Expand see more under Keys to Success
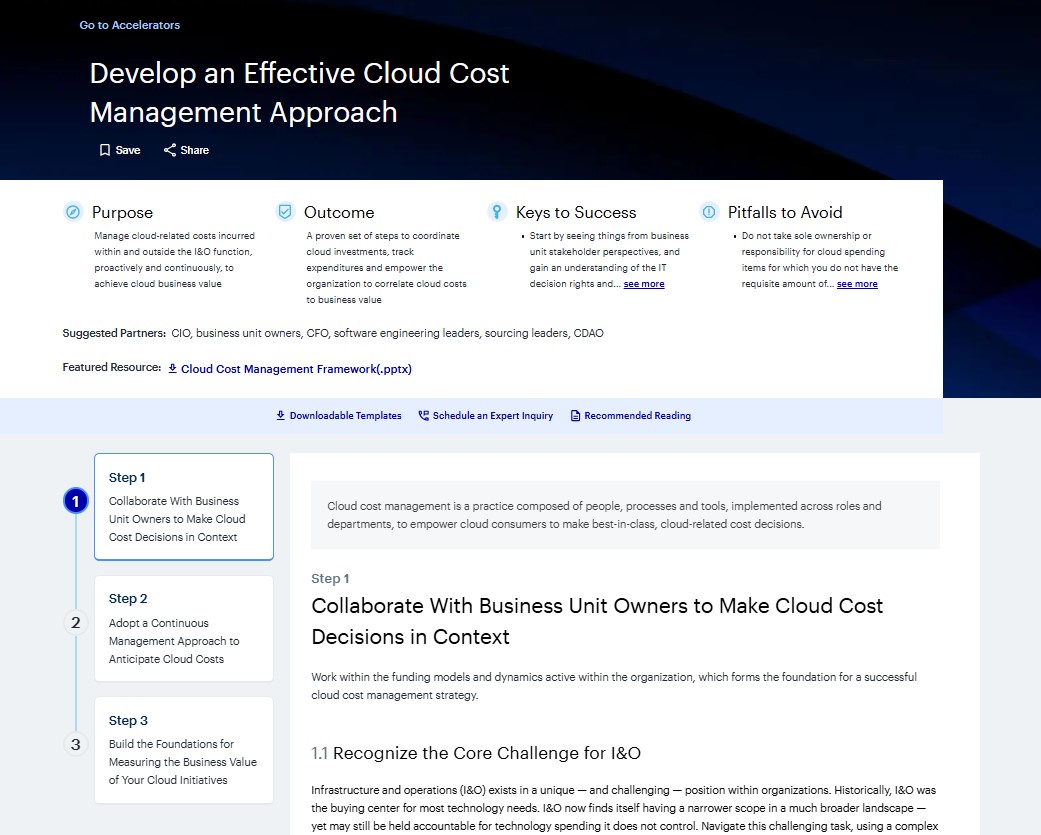Screen dimensions: 1041x835 tap(644, 283)
